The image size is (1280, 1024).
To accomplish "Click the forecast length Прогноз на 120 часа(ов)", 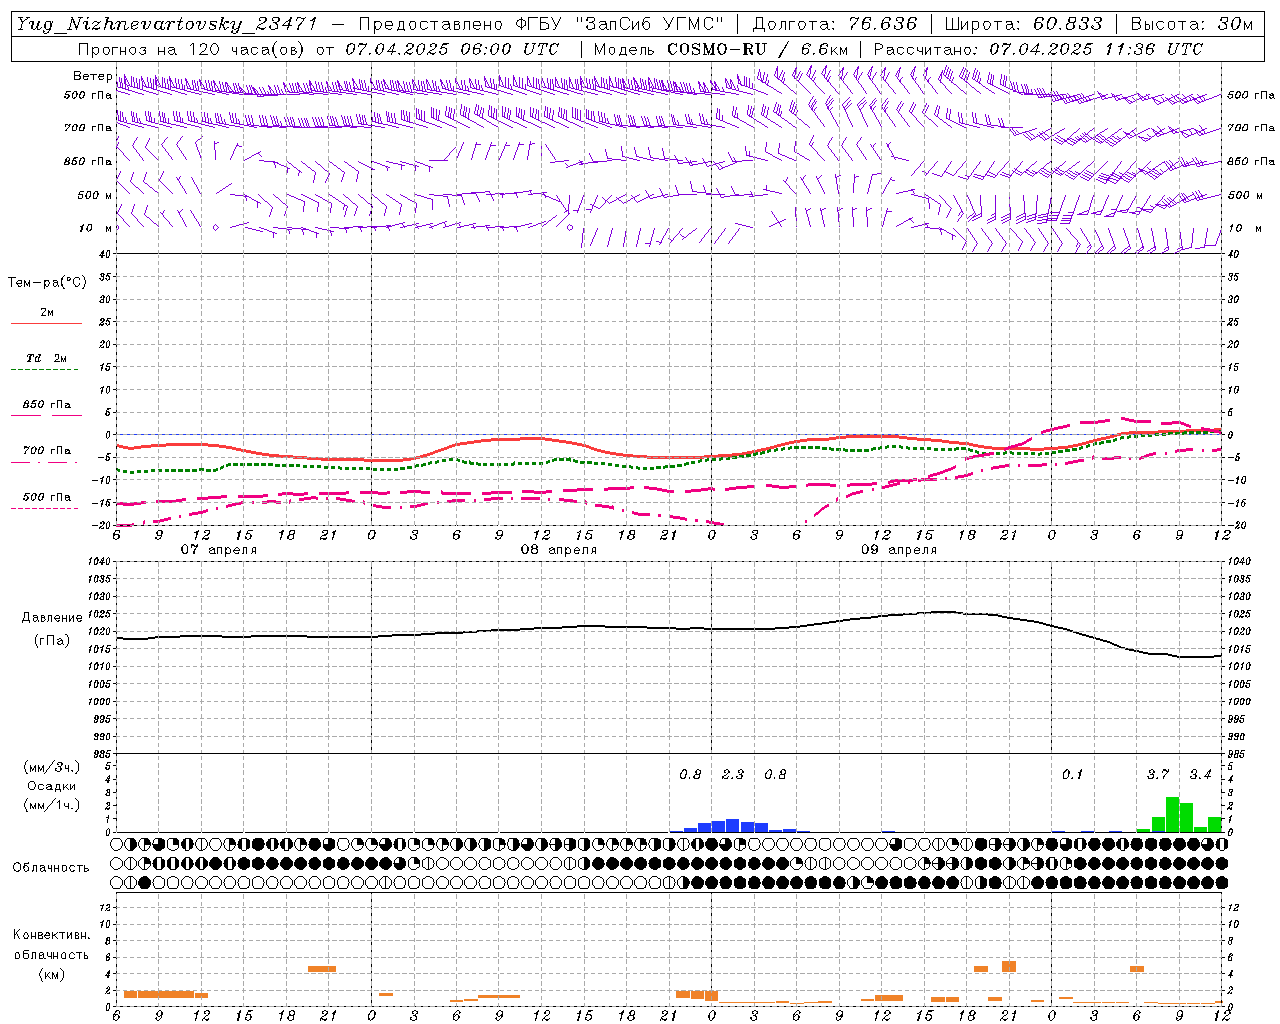I will click(191, 49).
